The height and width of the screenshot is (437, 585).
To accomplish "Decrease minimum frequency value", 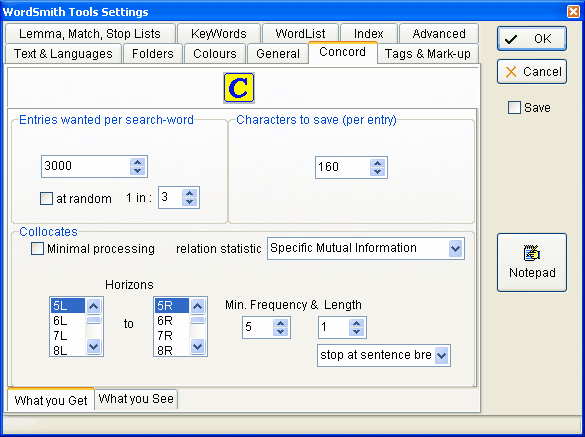I will (x=281, y=332).
